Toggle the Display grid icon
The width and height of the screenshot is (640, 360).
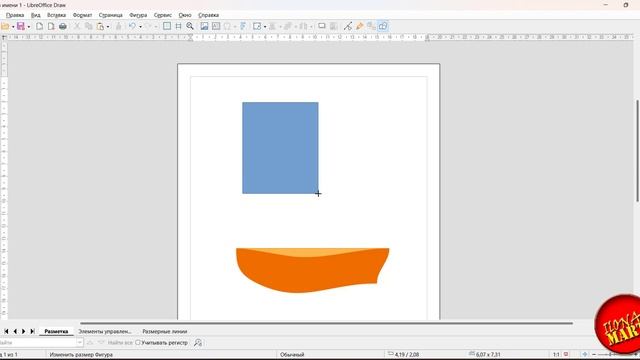pos(167,27)
